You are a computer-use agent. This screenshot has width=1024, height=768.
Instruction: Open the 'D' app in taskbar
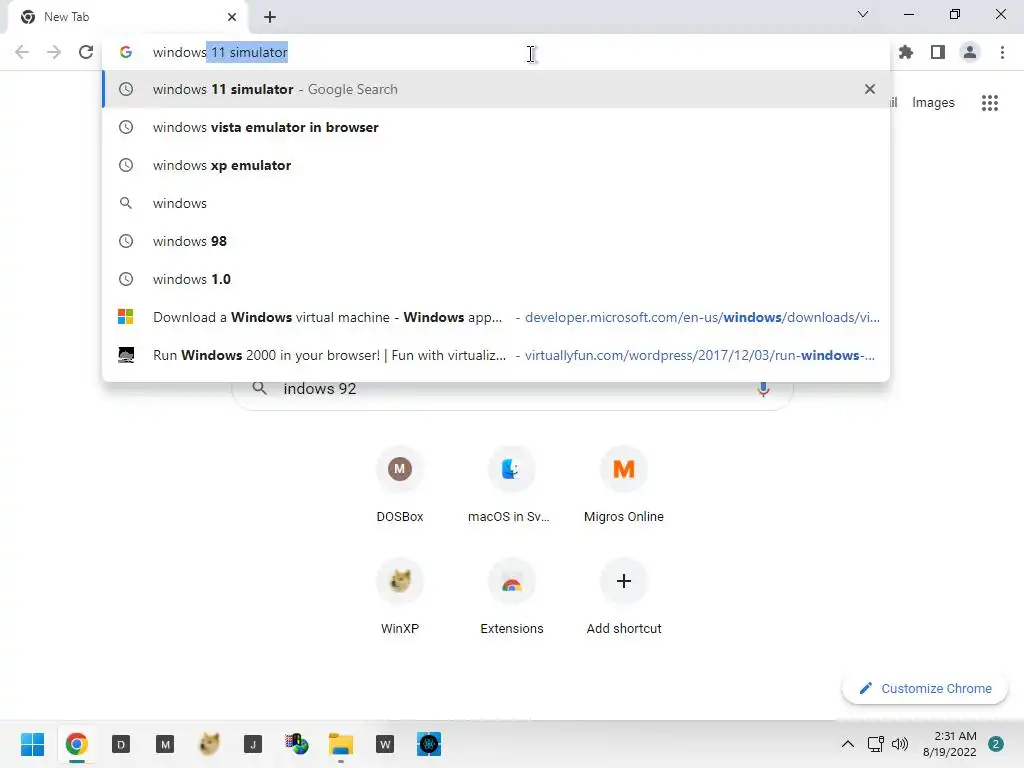(x=121, y=744)
